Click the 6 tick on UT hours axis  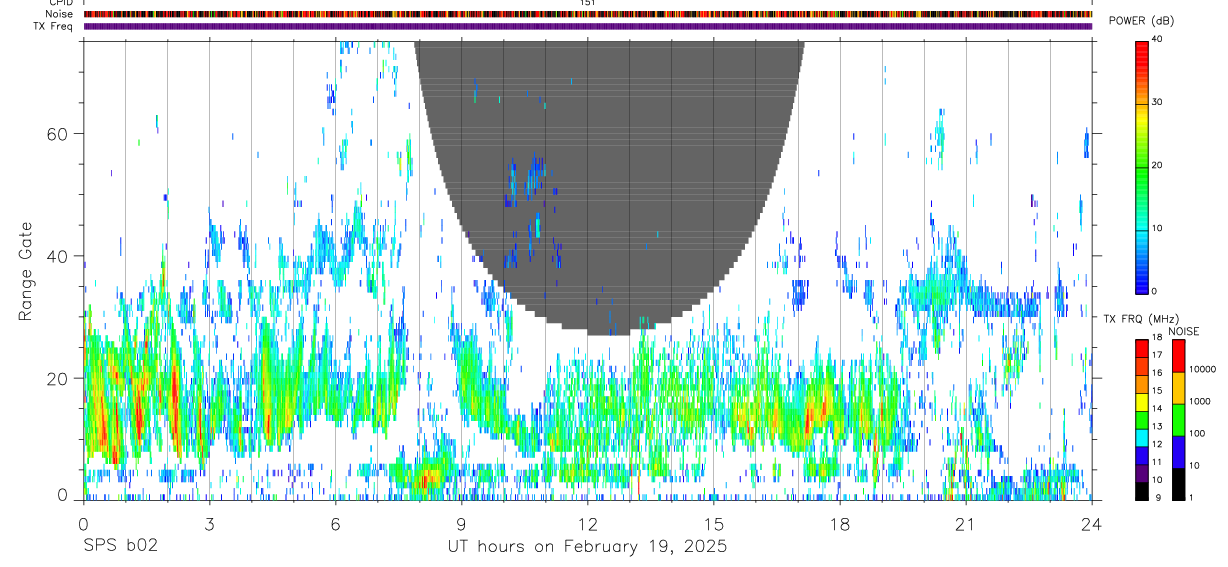click(335, 524)
